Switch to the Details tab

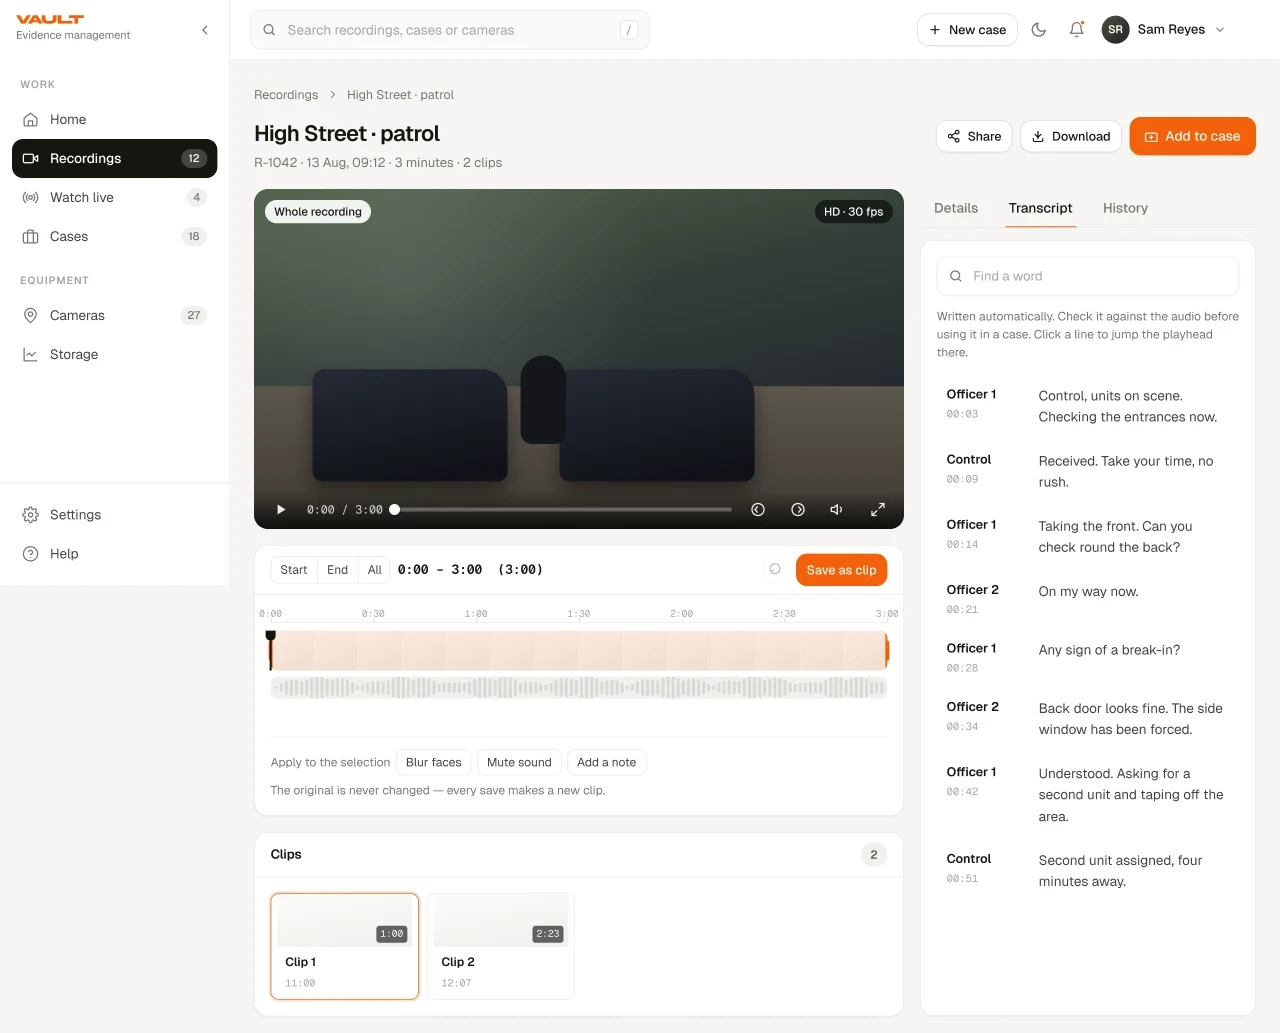click(x=956, y=208)
